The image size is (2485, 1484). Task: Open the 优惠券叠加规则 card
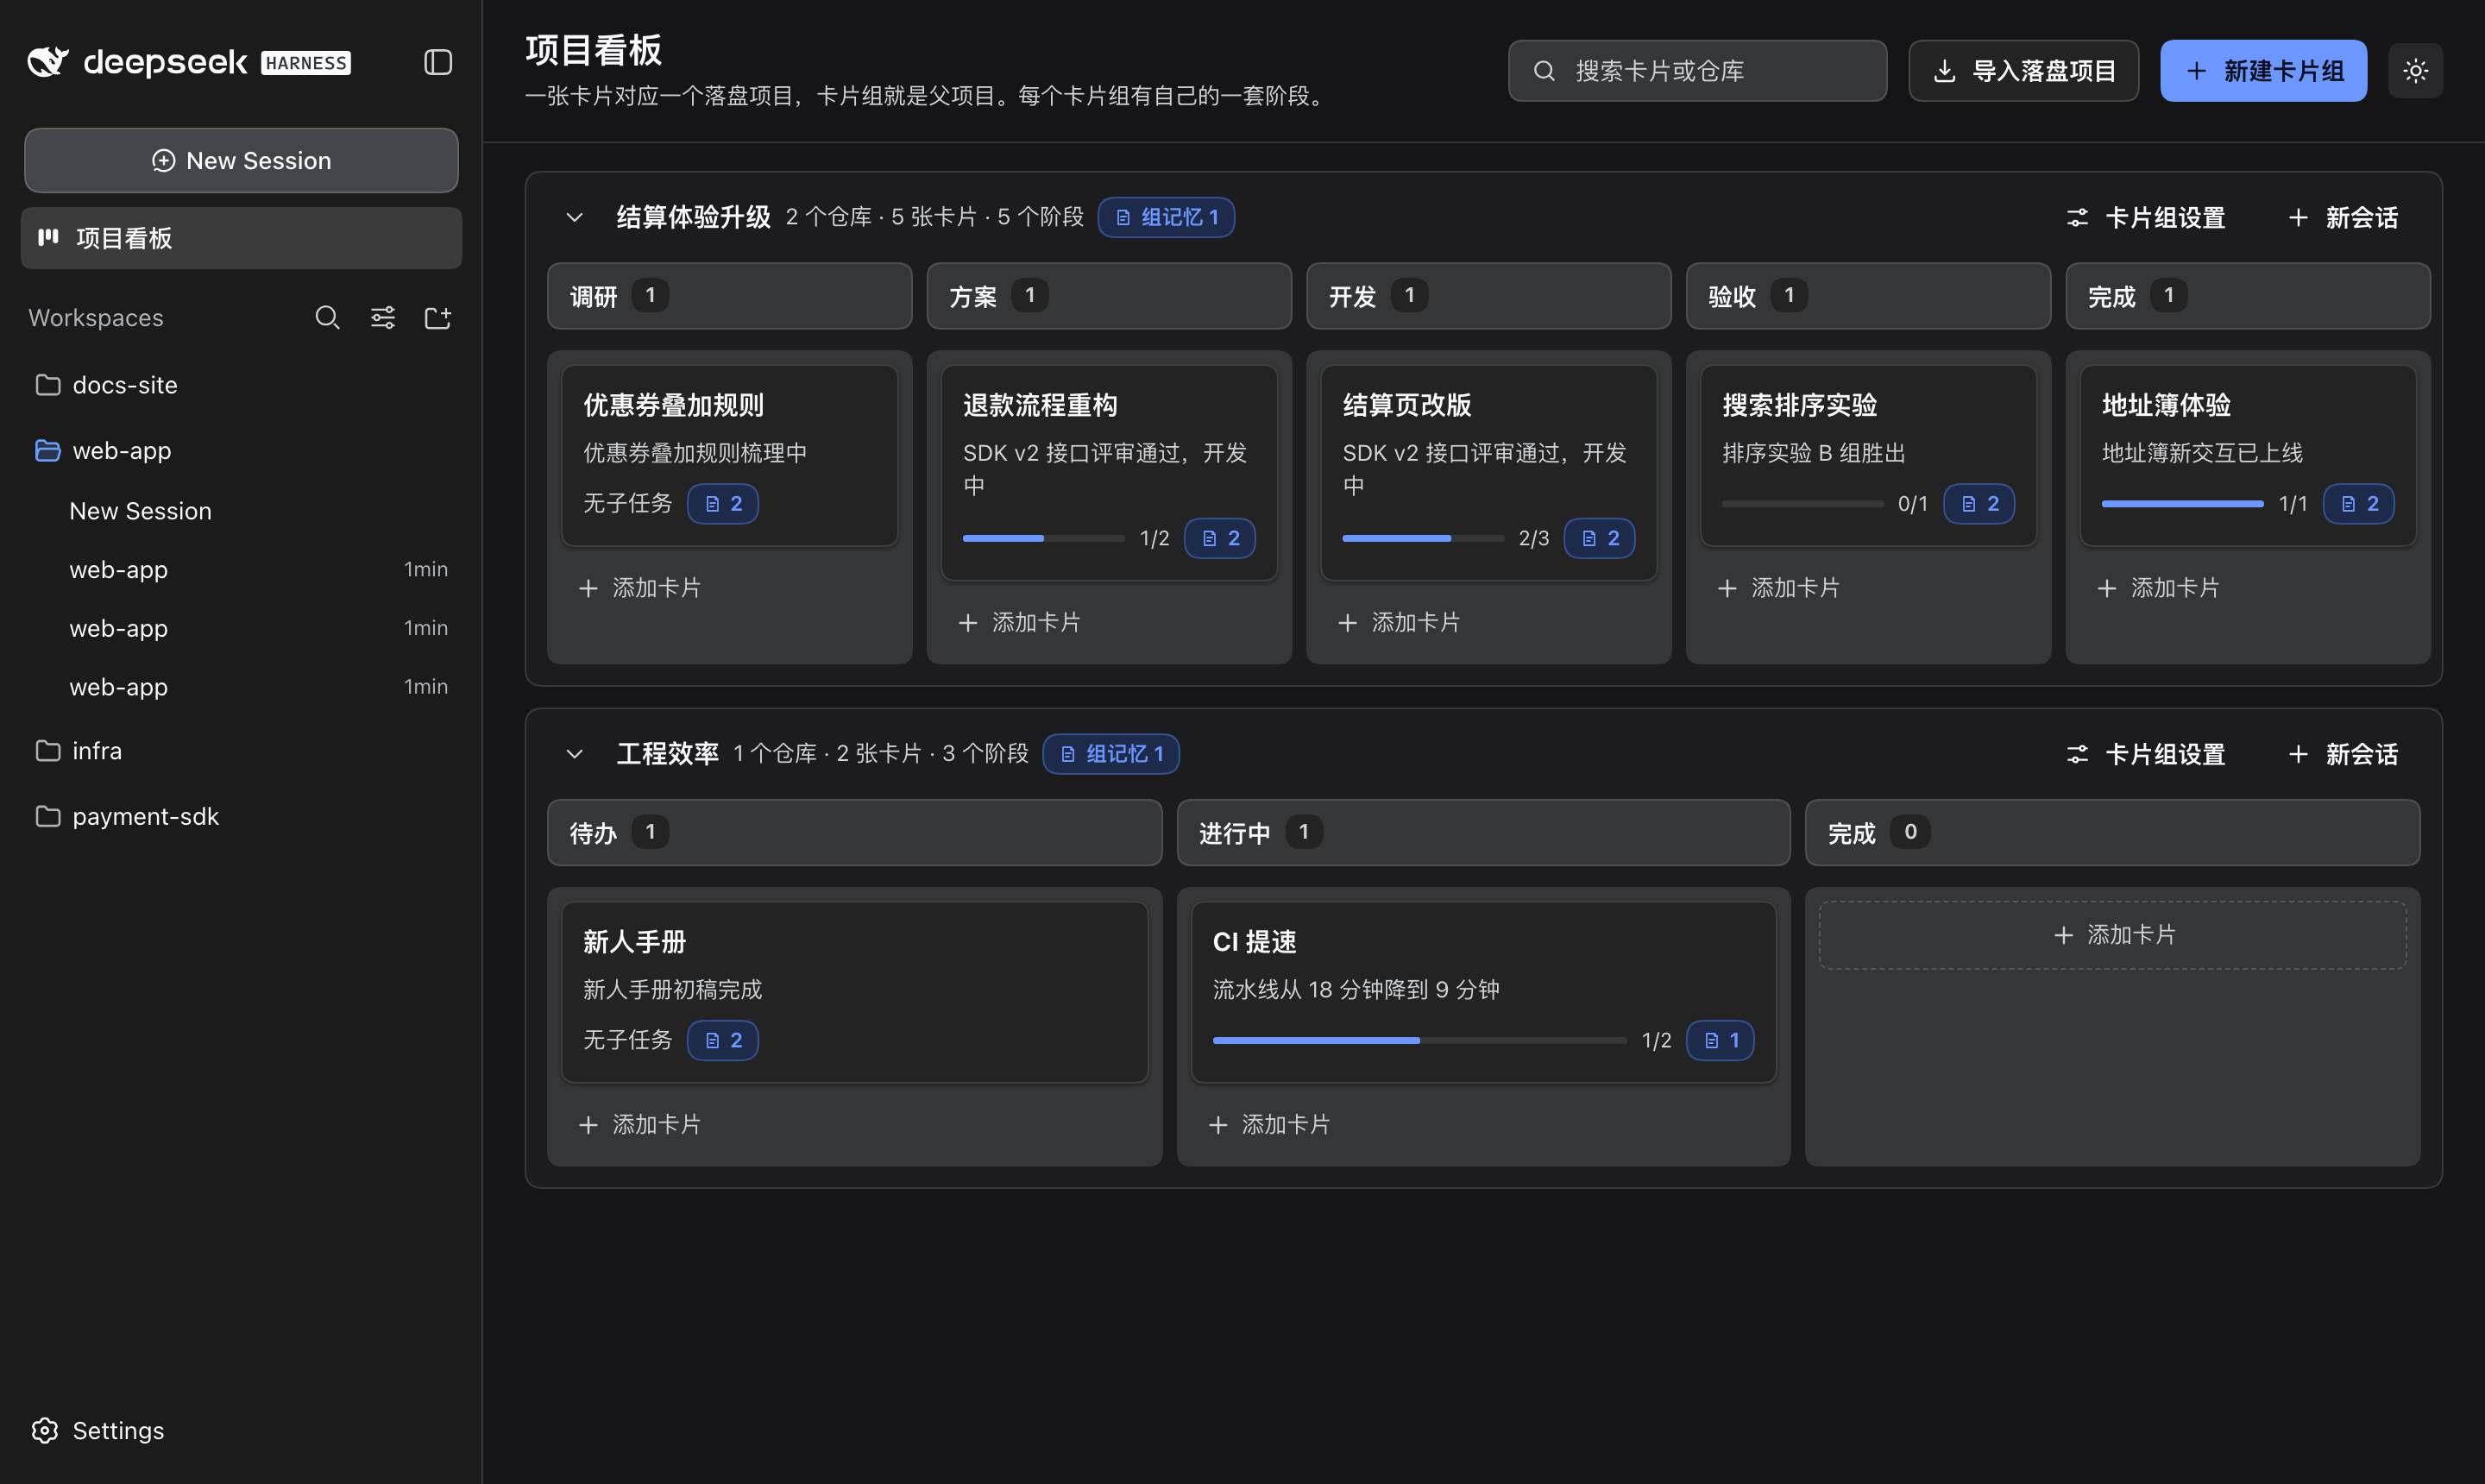[x=729, y=455]
